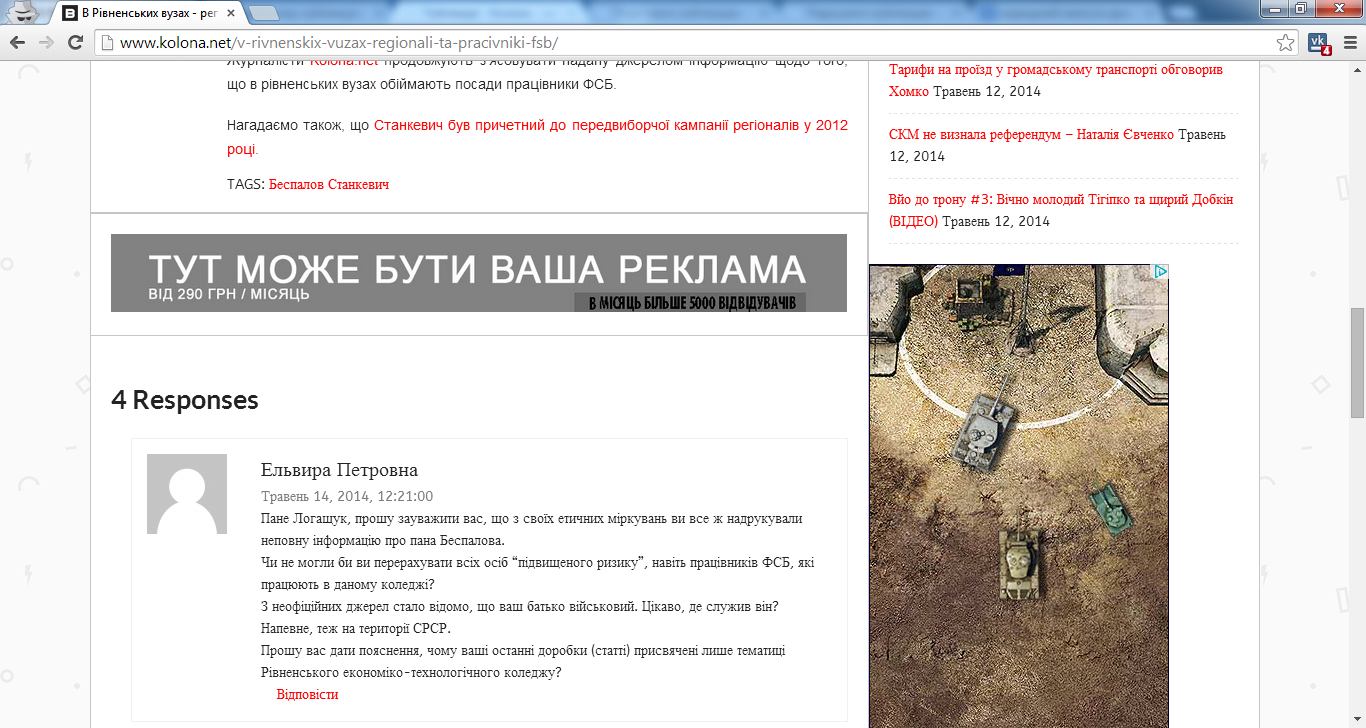1366x728 pixels.
Task: Click the Ельвира Петровна avatar image
Action: point(187,494)
